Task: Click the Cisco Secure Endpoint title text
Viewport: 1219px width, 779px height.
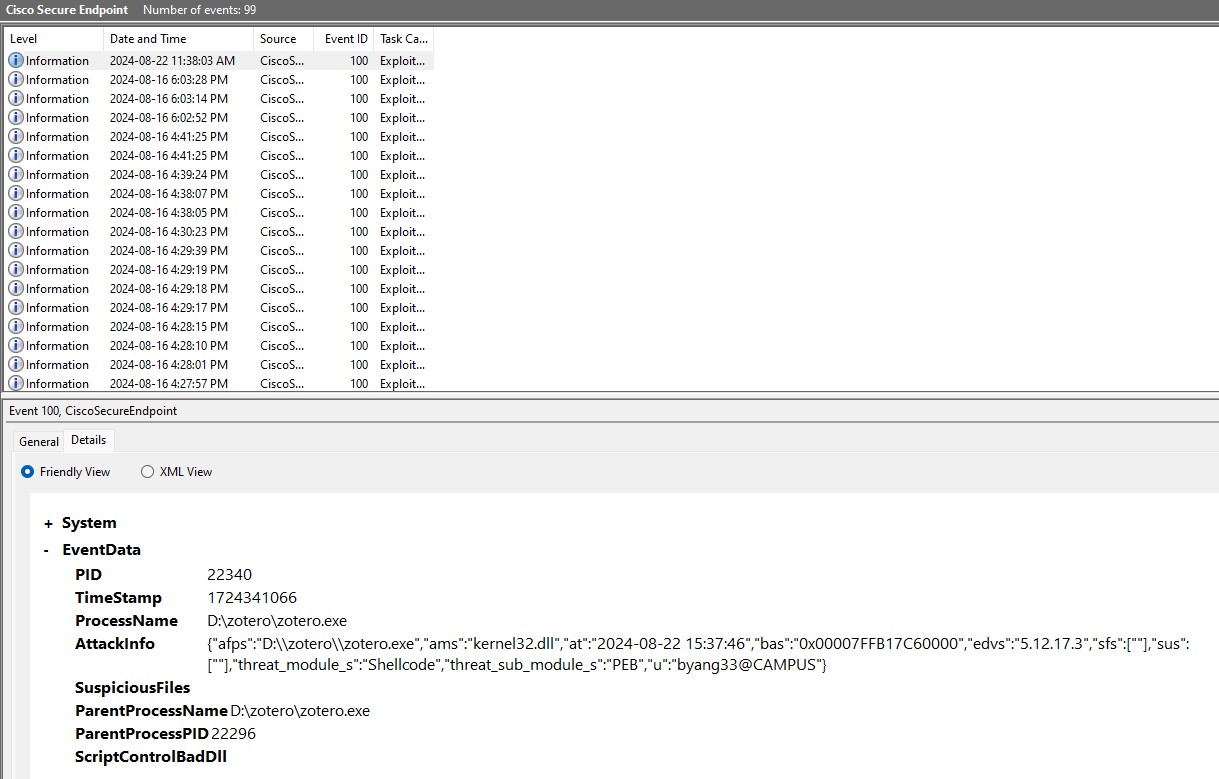Action: point(67,9)
